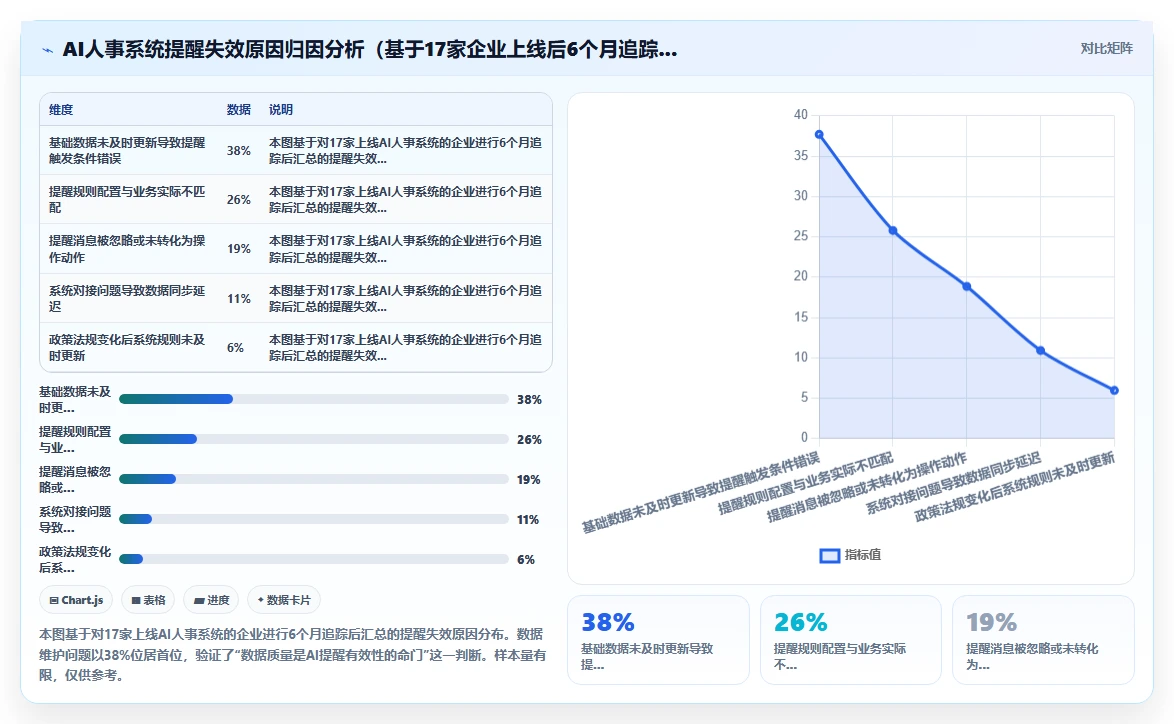Click x-axis label 系统对接问题导致数据同步延迟
Image resolution: width=1174 pixels, height=724 pixels.
click(x=954, y=483)
